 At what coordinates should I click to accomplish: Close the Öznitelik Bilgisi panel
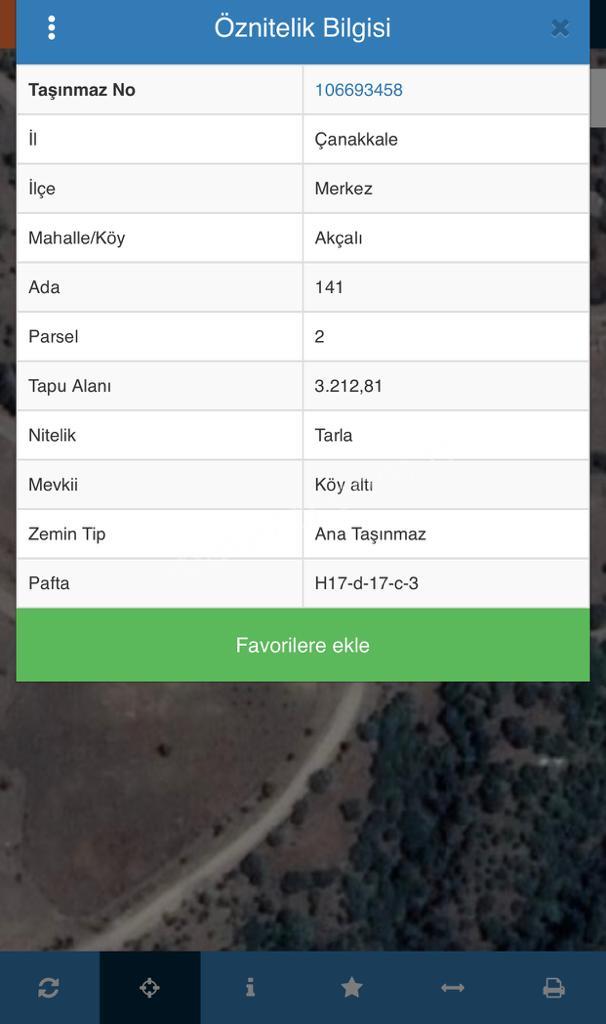(x=560, y=28)
